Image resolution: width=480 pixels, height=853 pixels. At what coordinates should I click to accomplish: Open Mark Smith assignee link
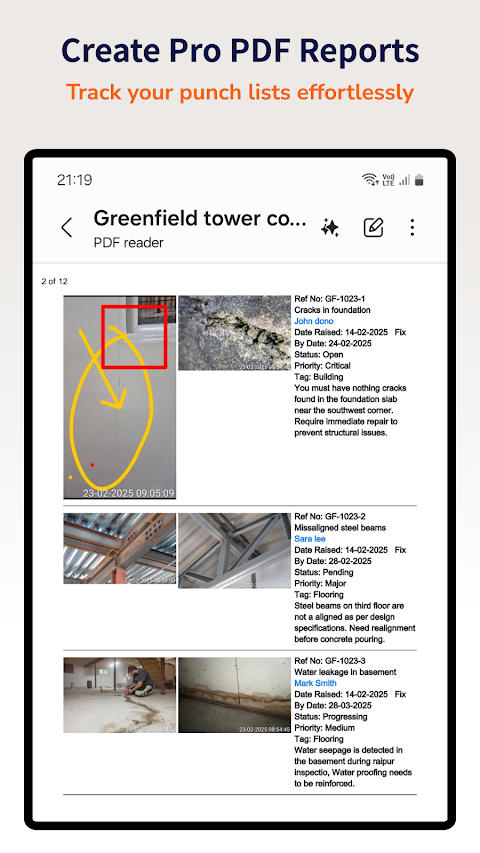[x=316, y=683]
